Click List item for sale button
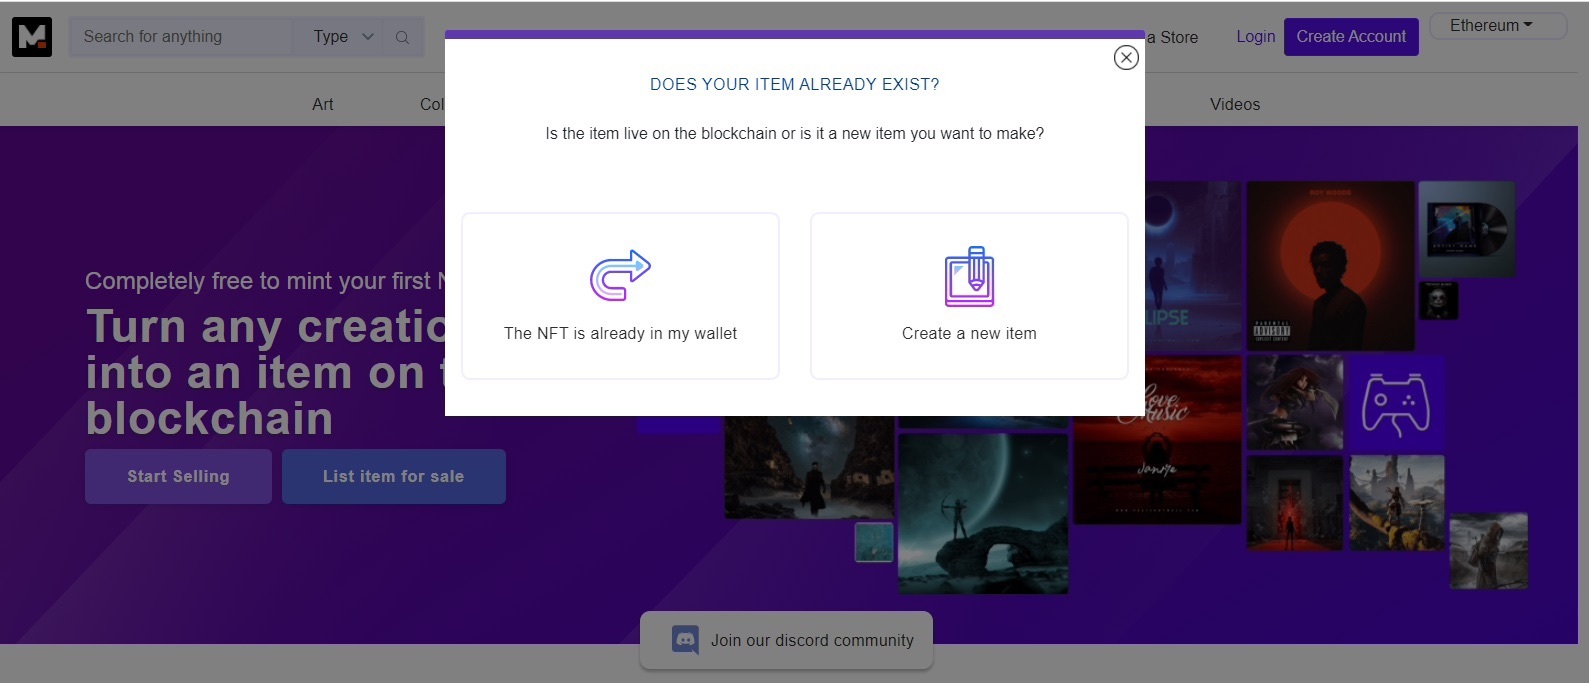The width and height of the screenshot is (1589, 683). pos(394,477)
